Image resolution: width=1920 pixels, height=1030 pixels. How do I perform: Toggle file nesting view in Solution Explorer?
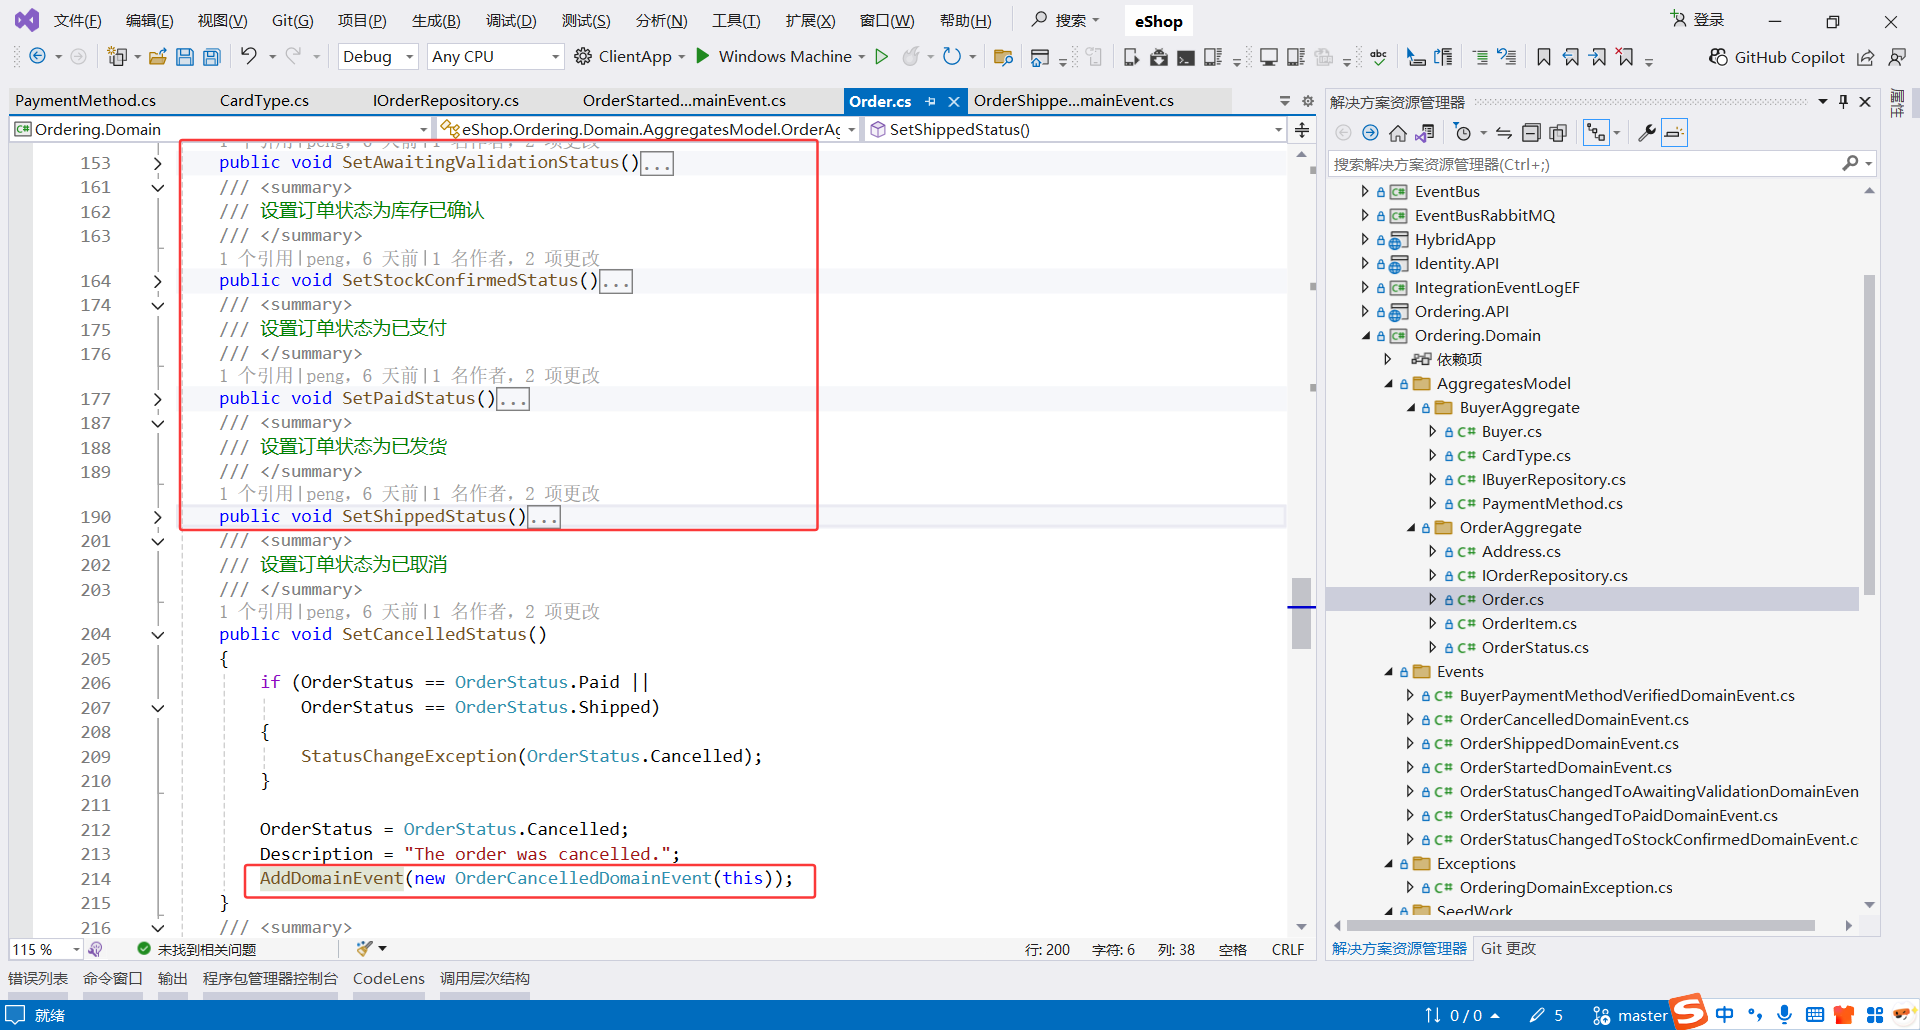pos(1596,133)
